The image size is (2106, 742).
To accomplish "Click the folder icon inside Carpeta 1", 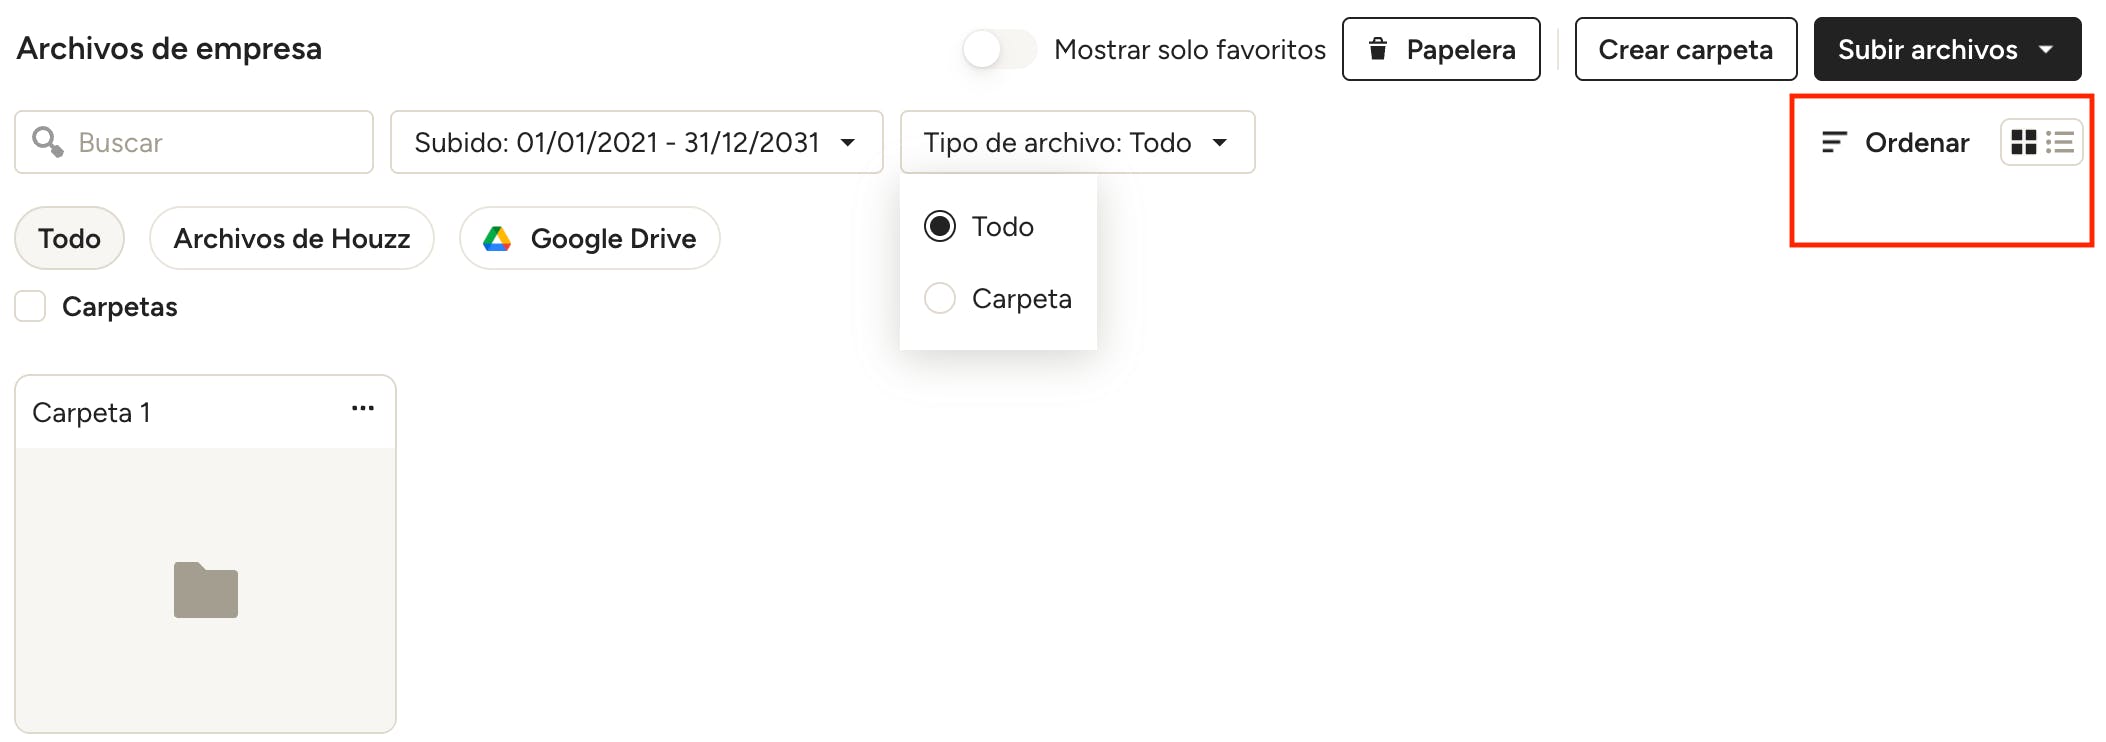I will pos(206,590).
